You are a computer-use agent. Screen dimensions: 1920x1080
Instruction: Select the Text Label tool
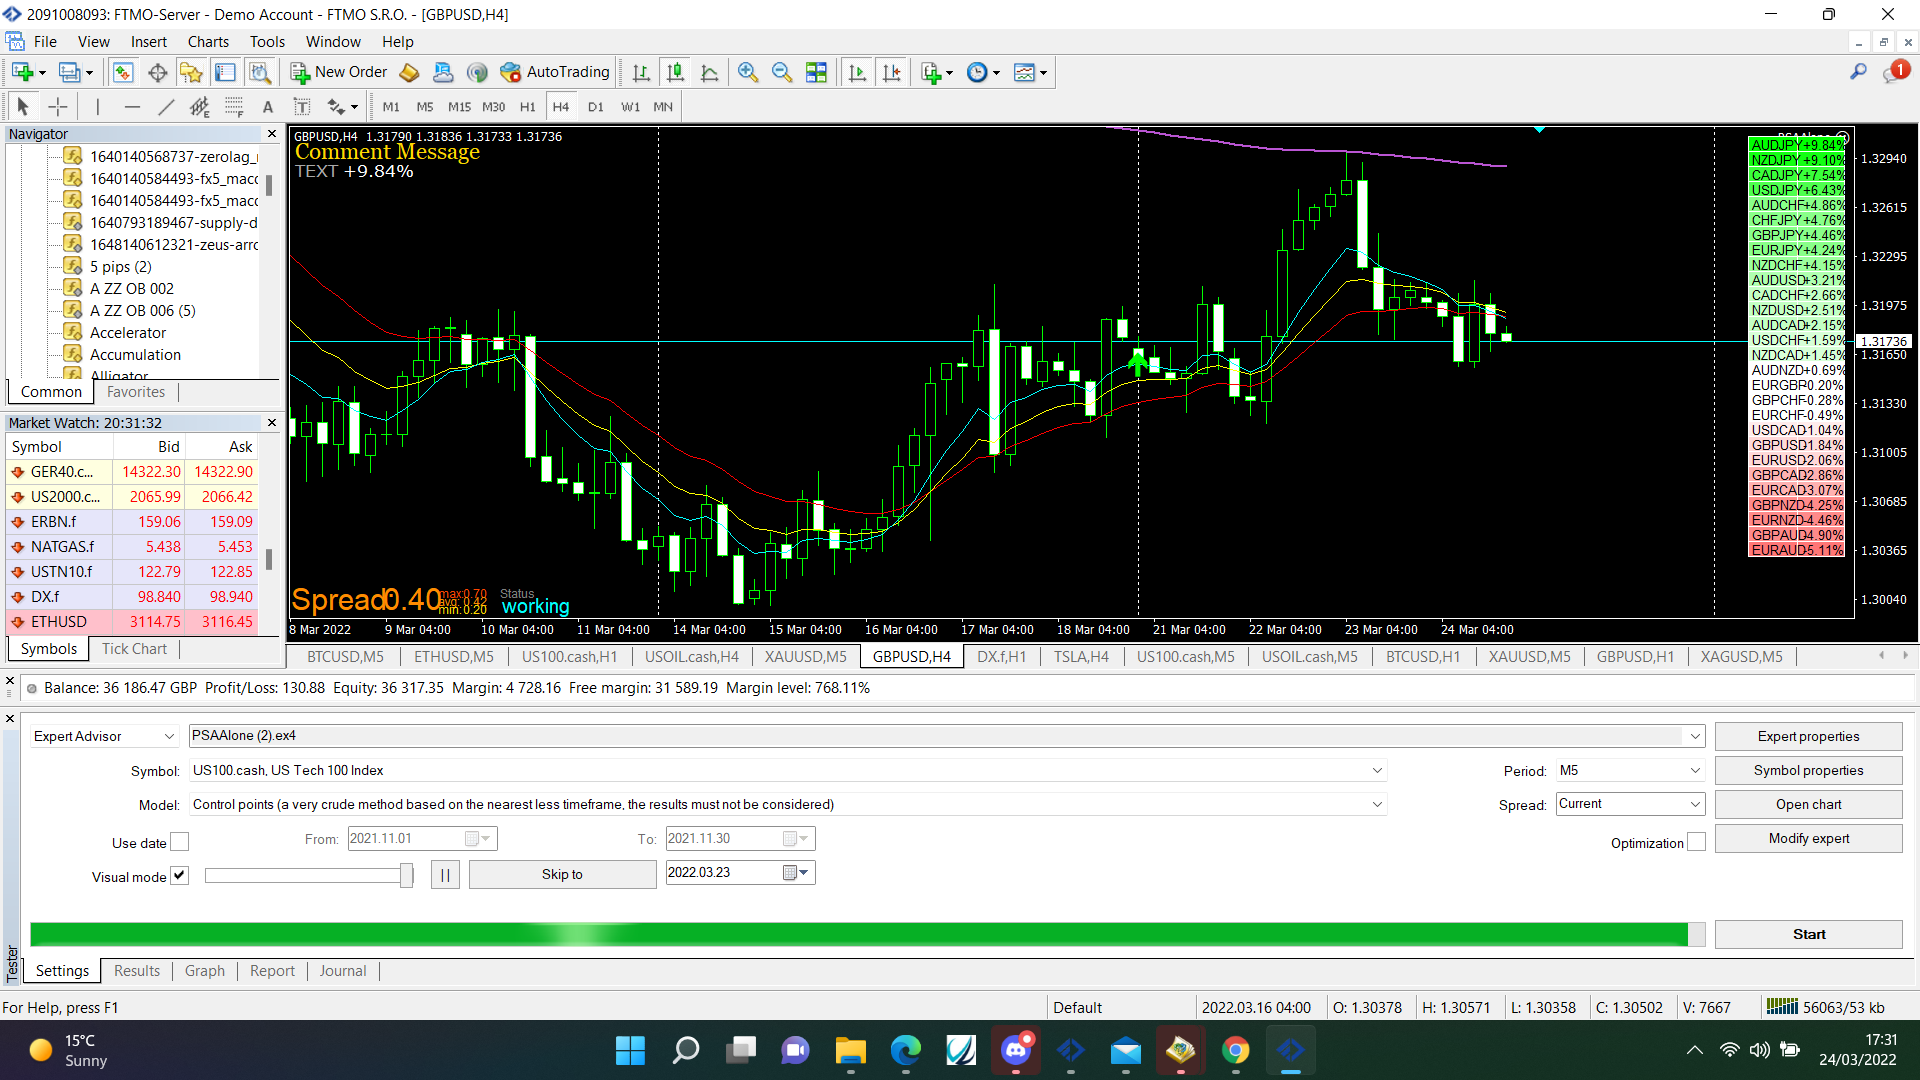pyautogui.click(x=301, y=106)
